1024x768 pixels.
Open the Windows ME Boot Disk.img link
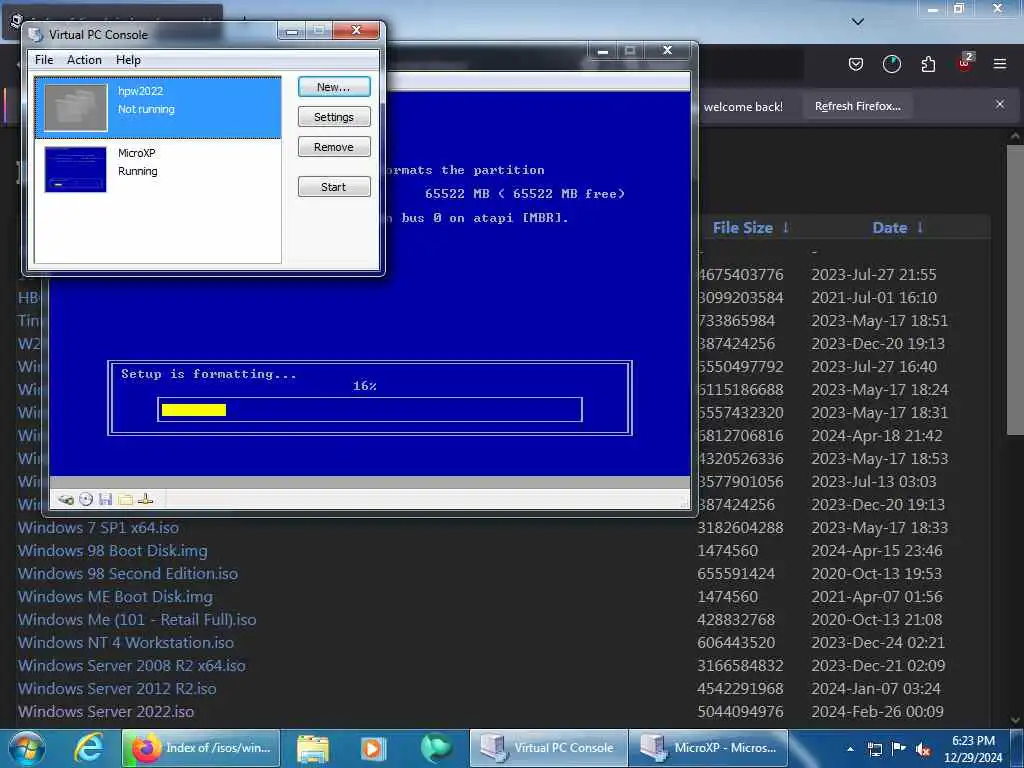[115, 597]
